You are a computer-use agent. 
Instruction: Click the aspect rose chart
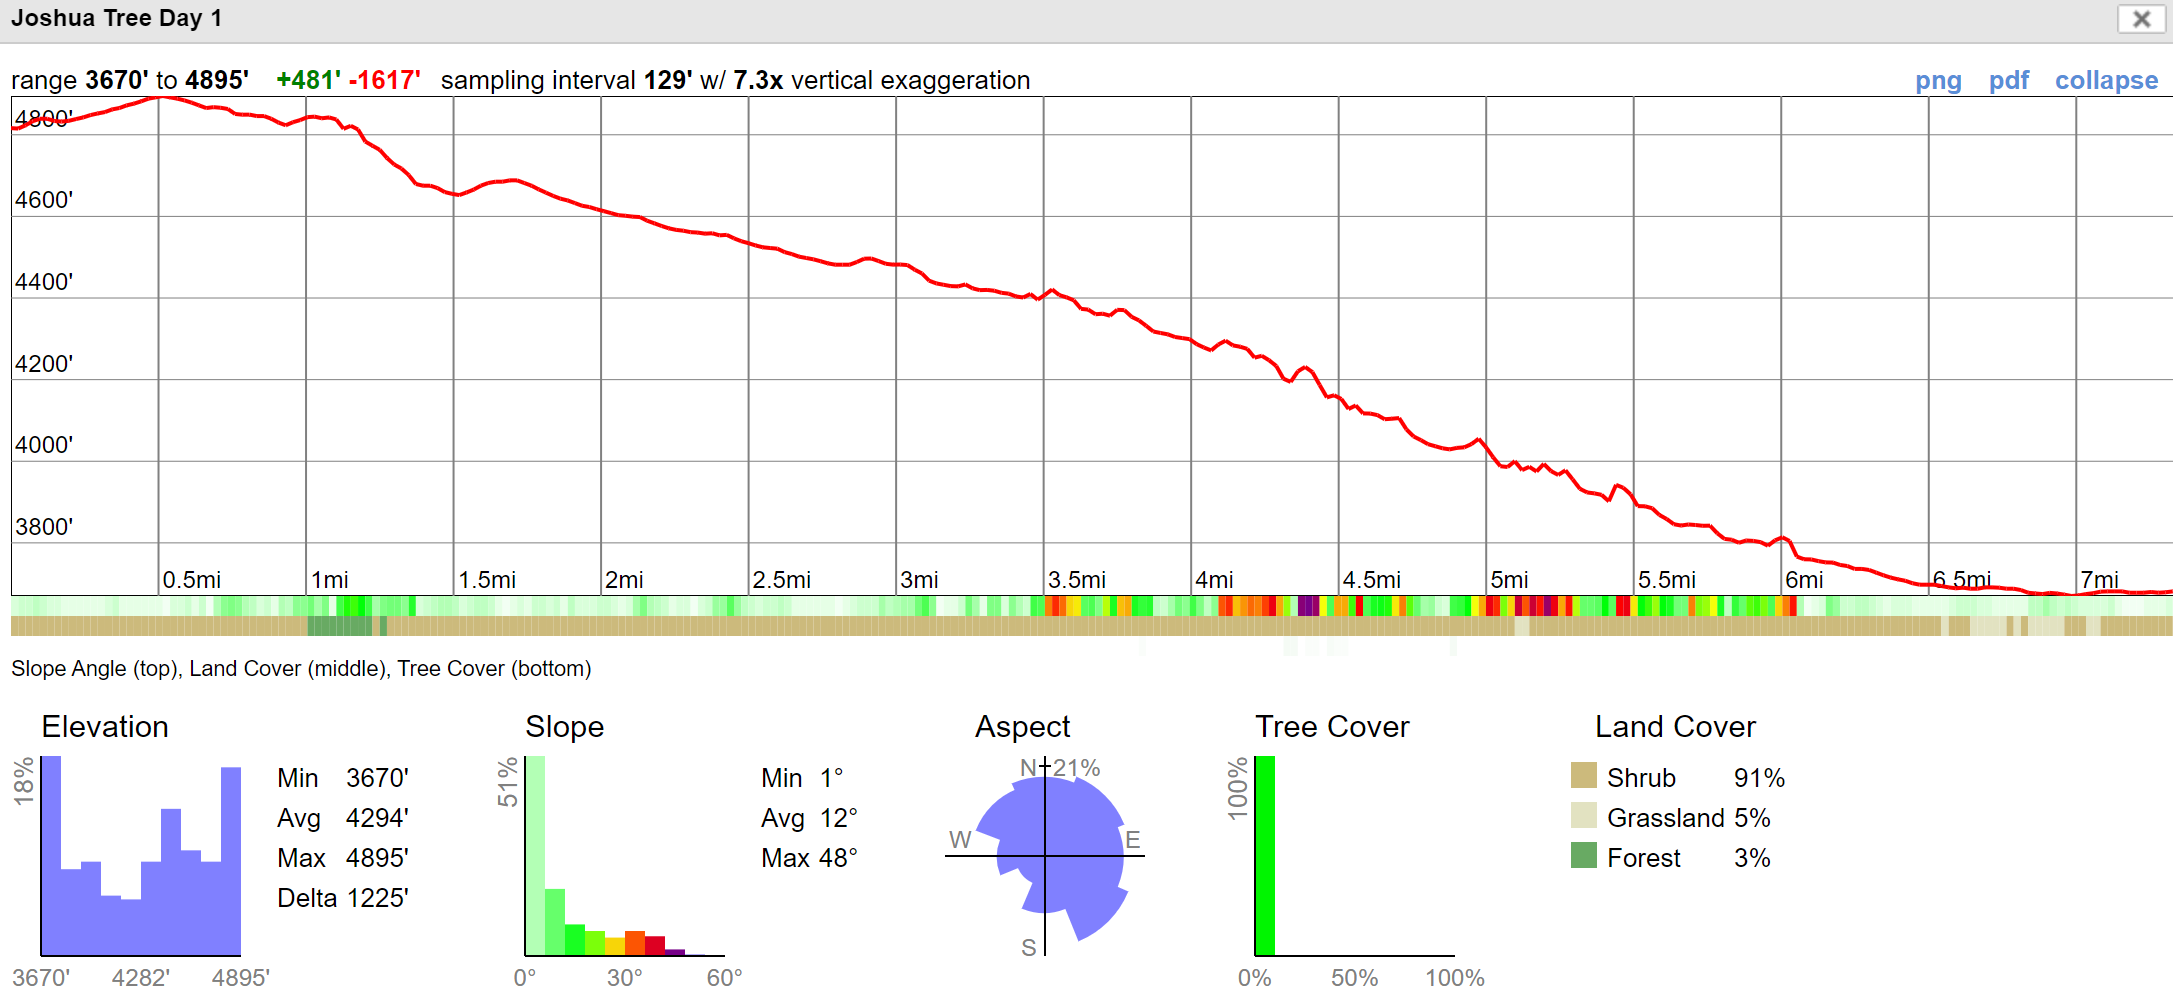pos(1045,856)
